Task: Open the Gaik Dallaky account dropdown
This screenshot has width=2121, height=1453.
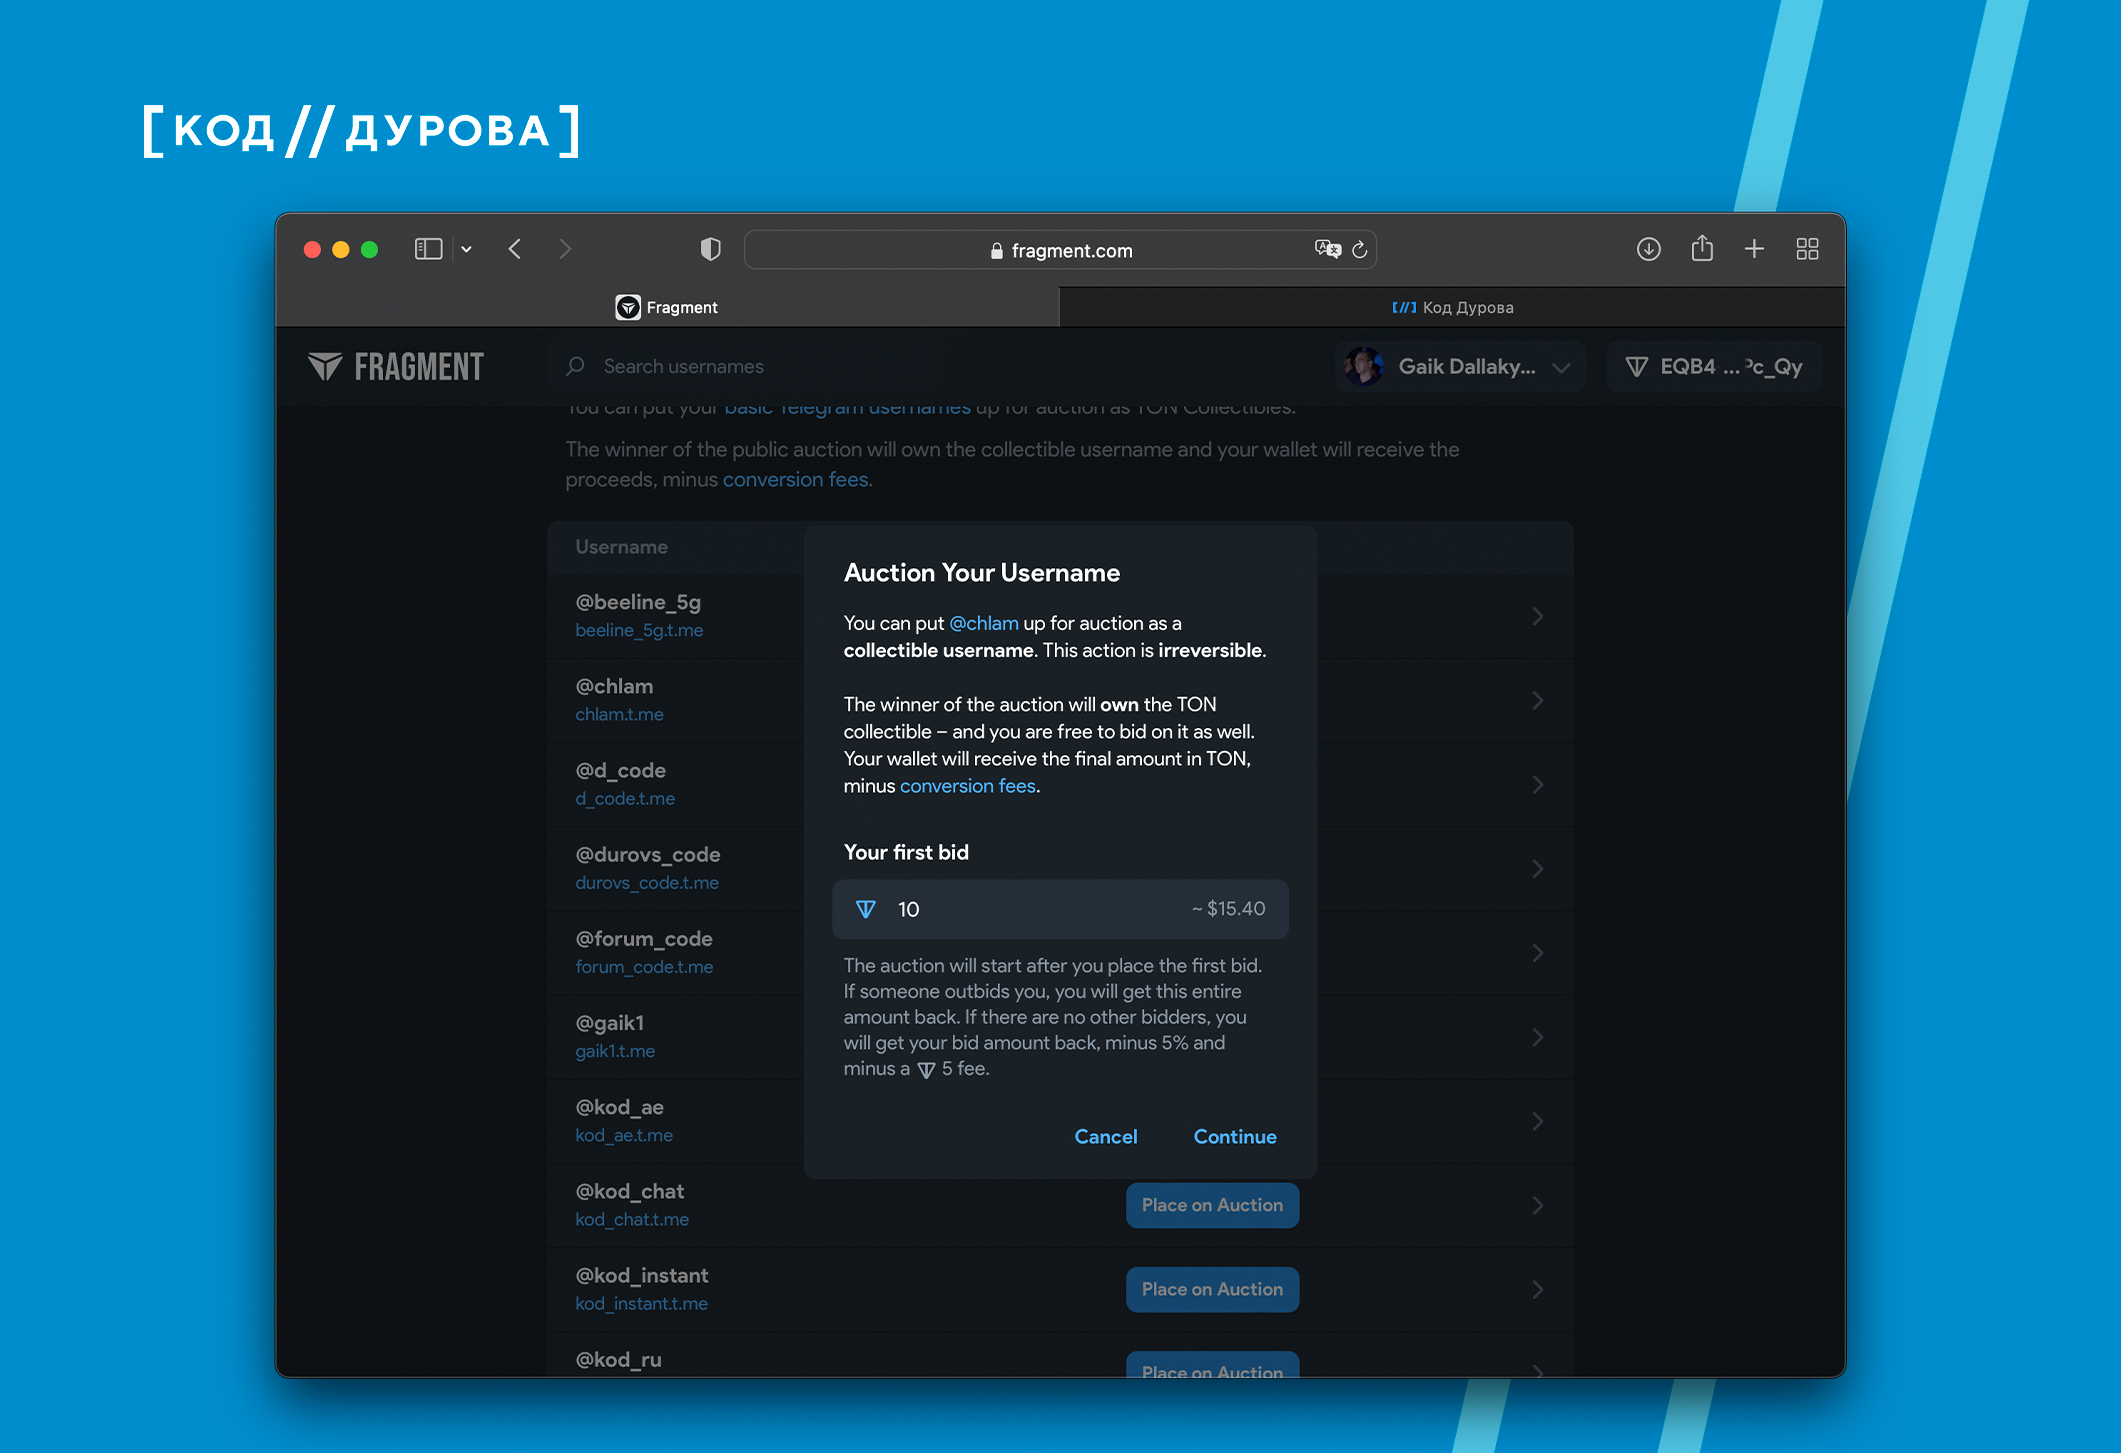Action: pos(1460,367)
